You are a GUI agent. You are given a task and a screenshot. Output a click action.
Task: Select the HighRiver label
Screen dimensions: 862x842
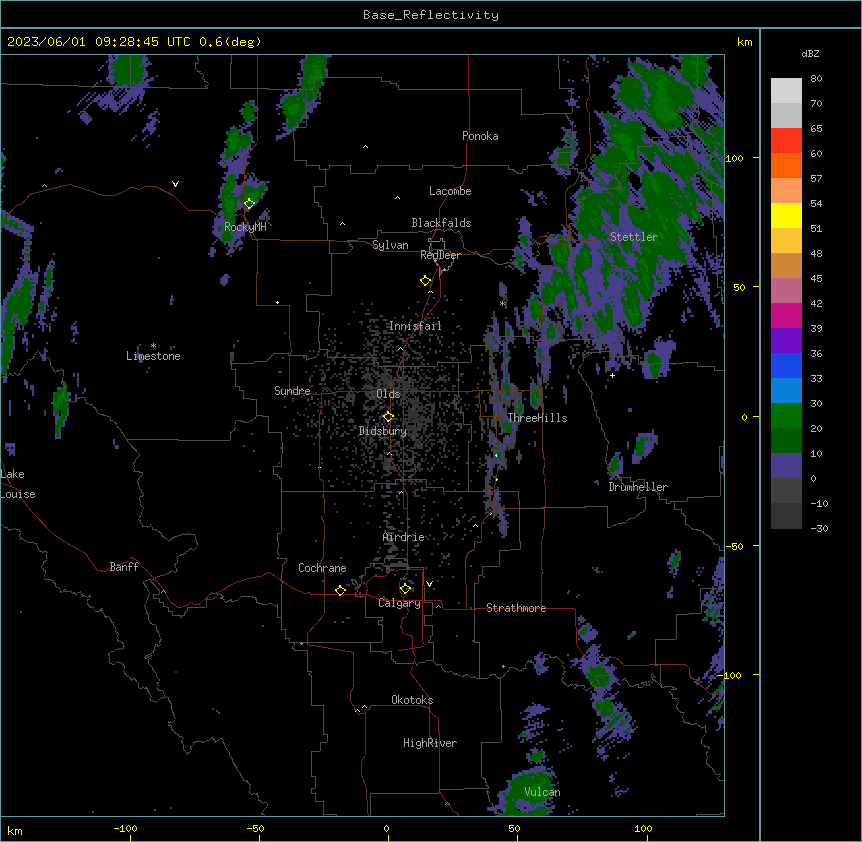[430, 743]
